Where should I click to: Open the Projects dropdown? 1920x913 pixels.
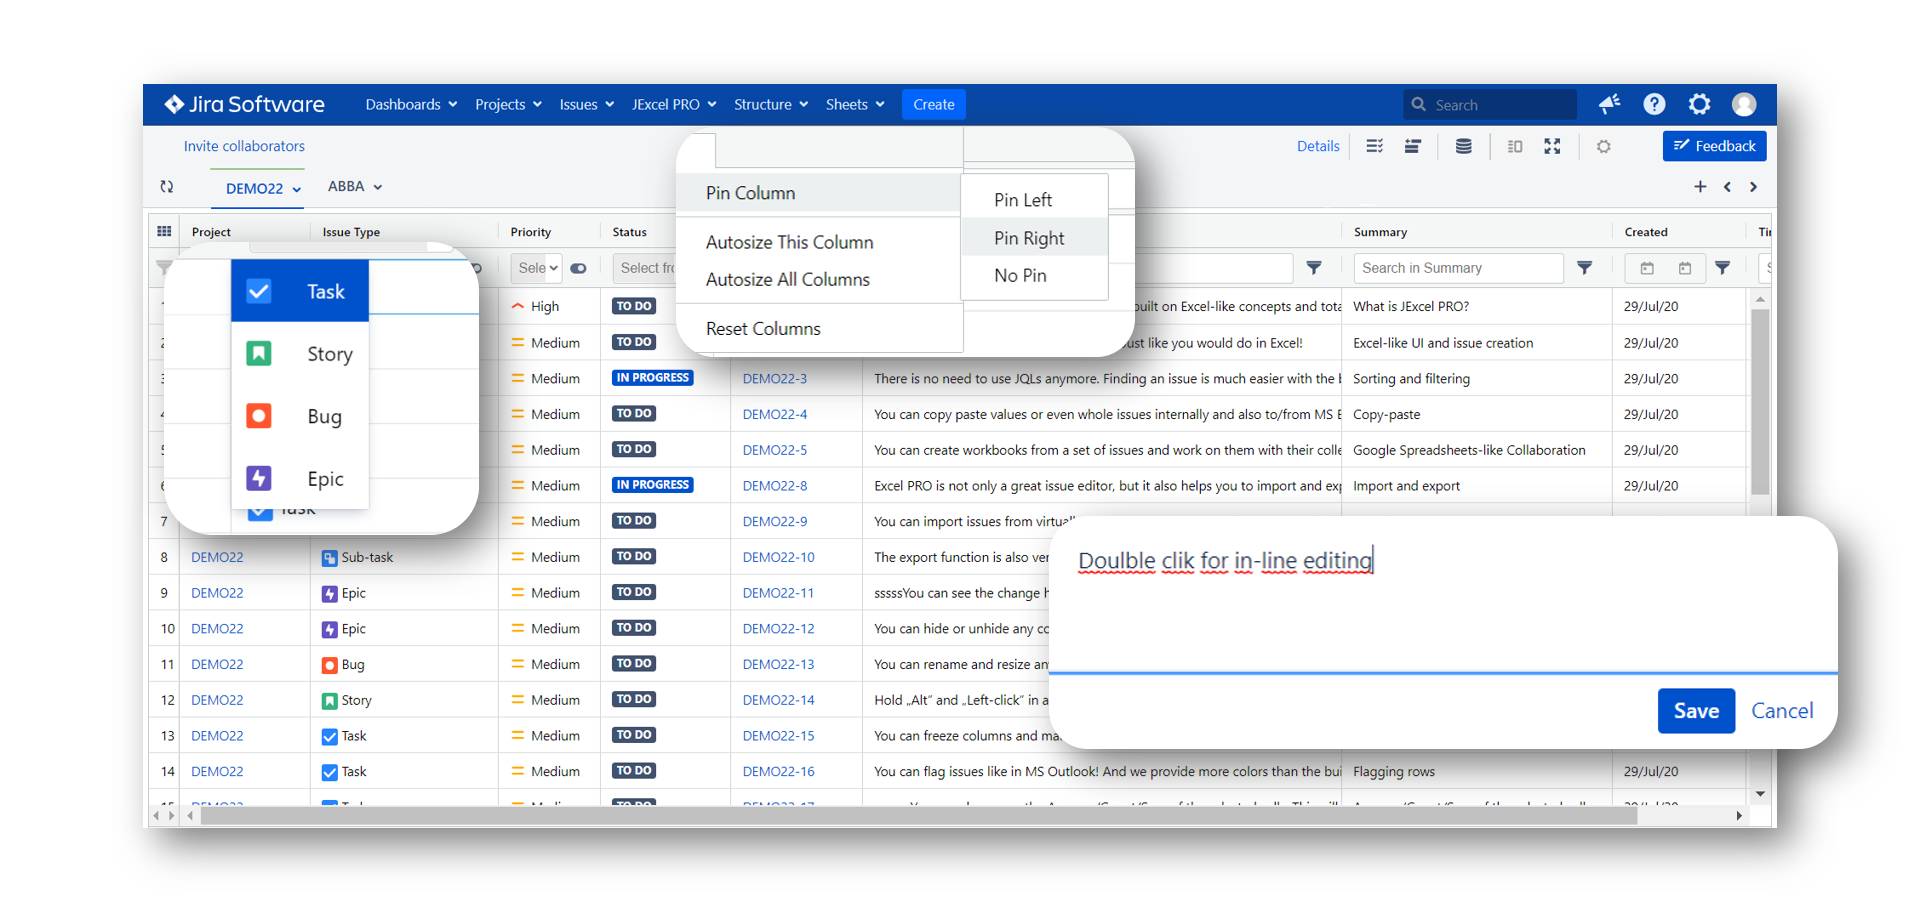pyautogui.click(x=508, y=104)
